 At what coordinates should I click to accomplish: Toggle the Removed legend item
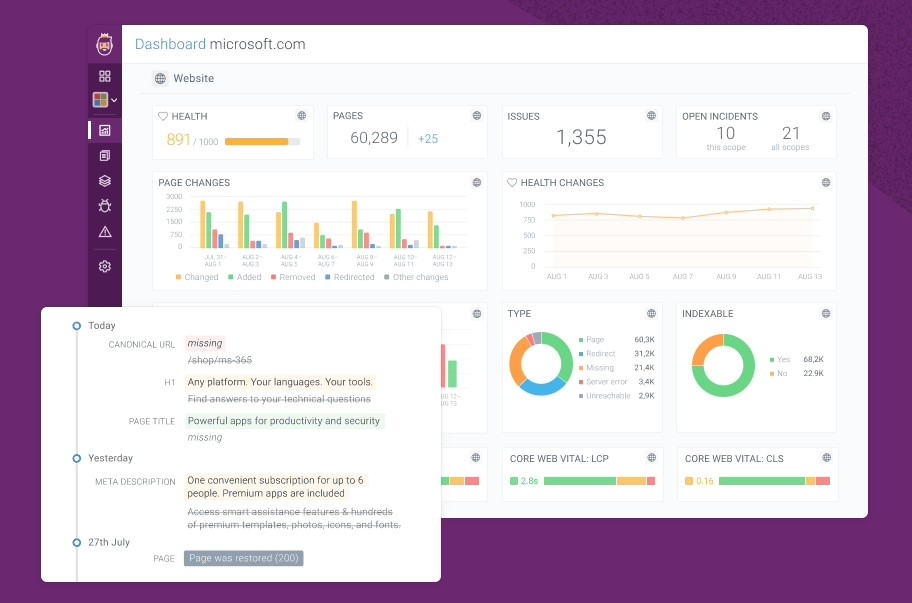(293, 277)
